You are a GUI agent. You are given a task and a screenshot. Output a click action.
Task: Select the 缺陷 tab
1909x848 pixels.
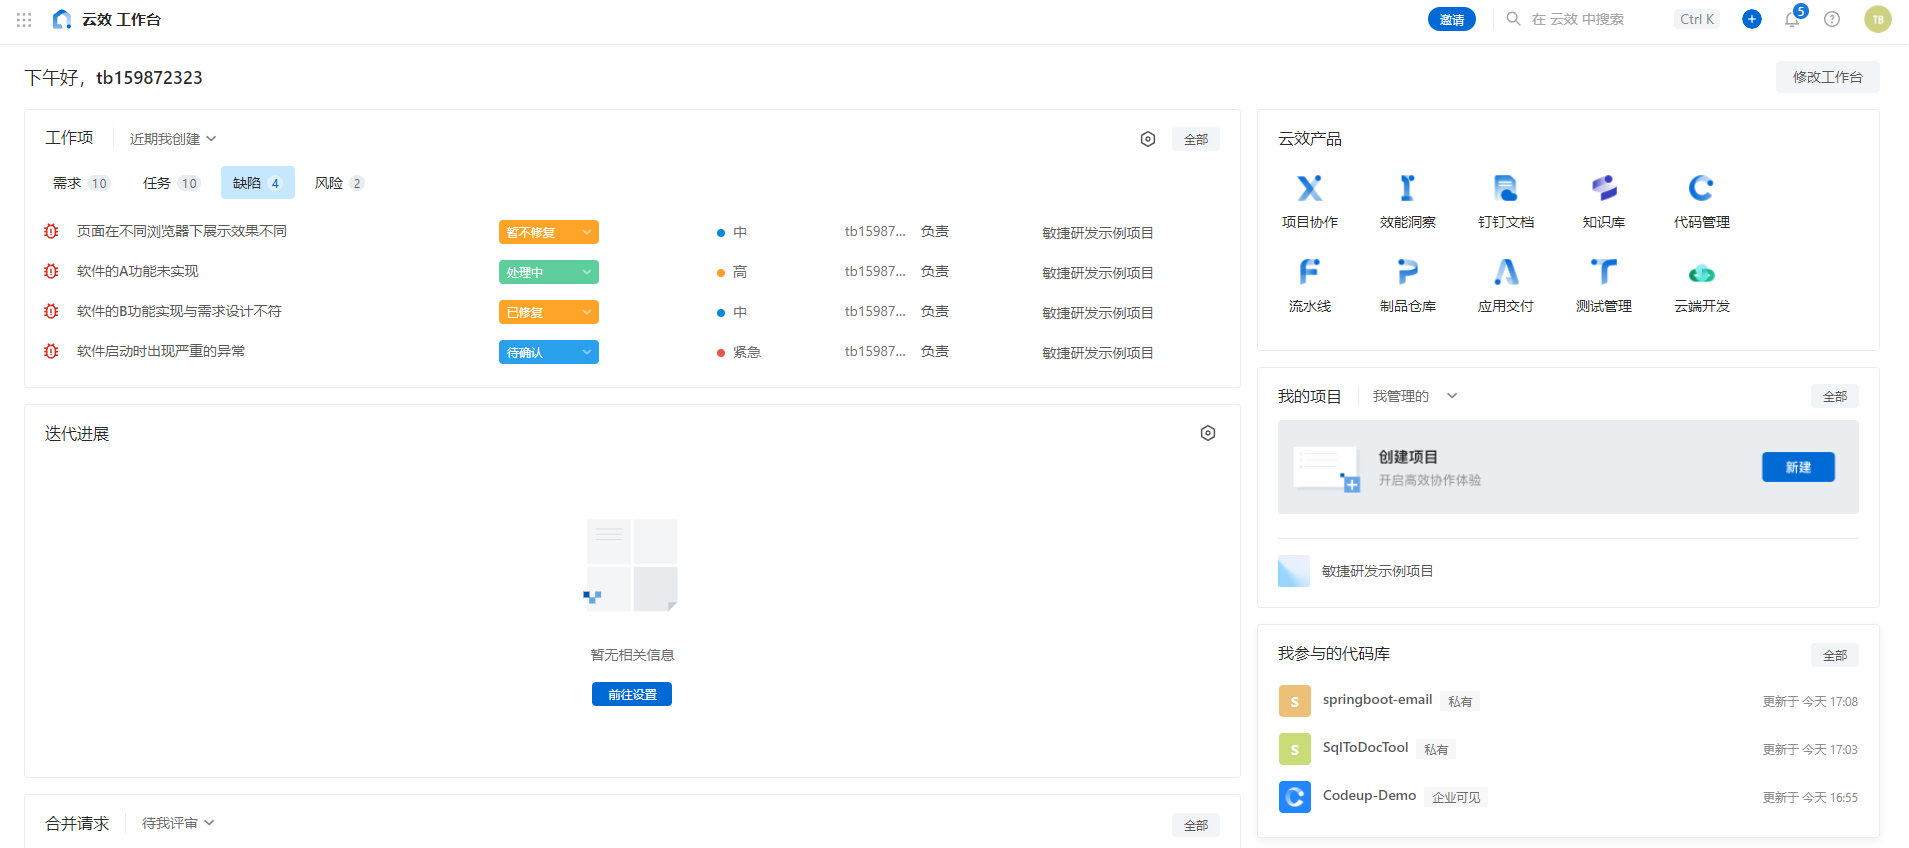[257, 183]
